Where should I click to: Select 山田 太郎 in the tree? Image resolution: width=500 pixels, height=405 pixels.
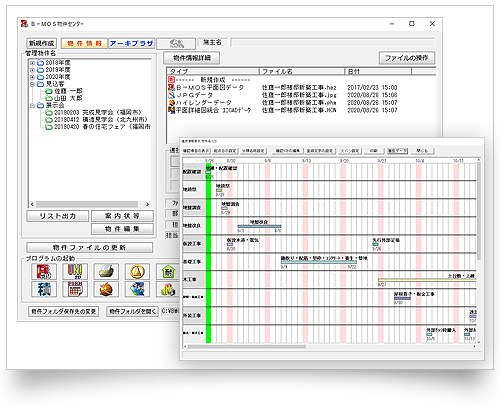tap(68, 98)
